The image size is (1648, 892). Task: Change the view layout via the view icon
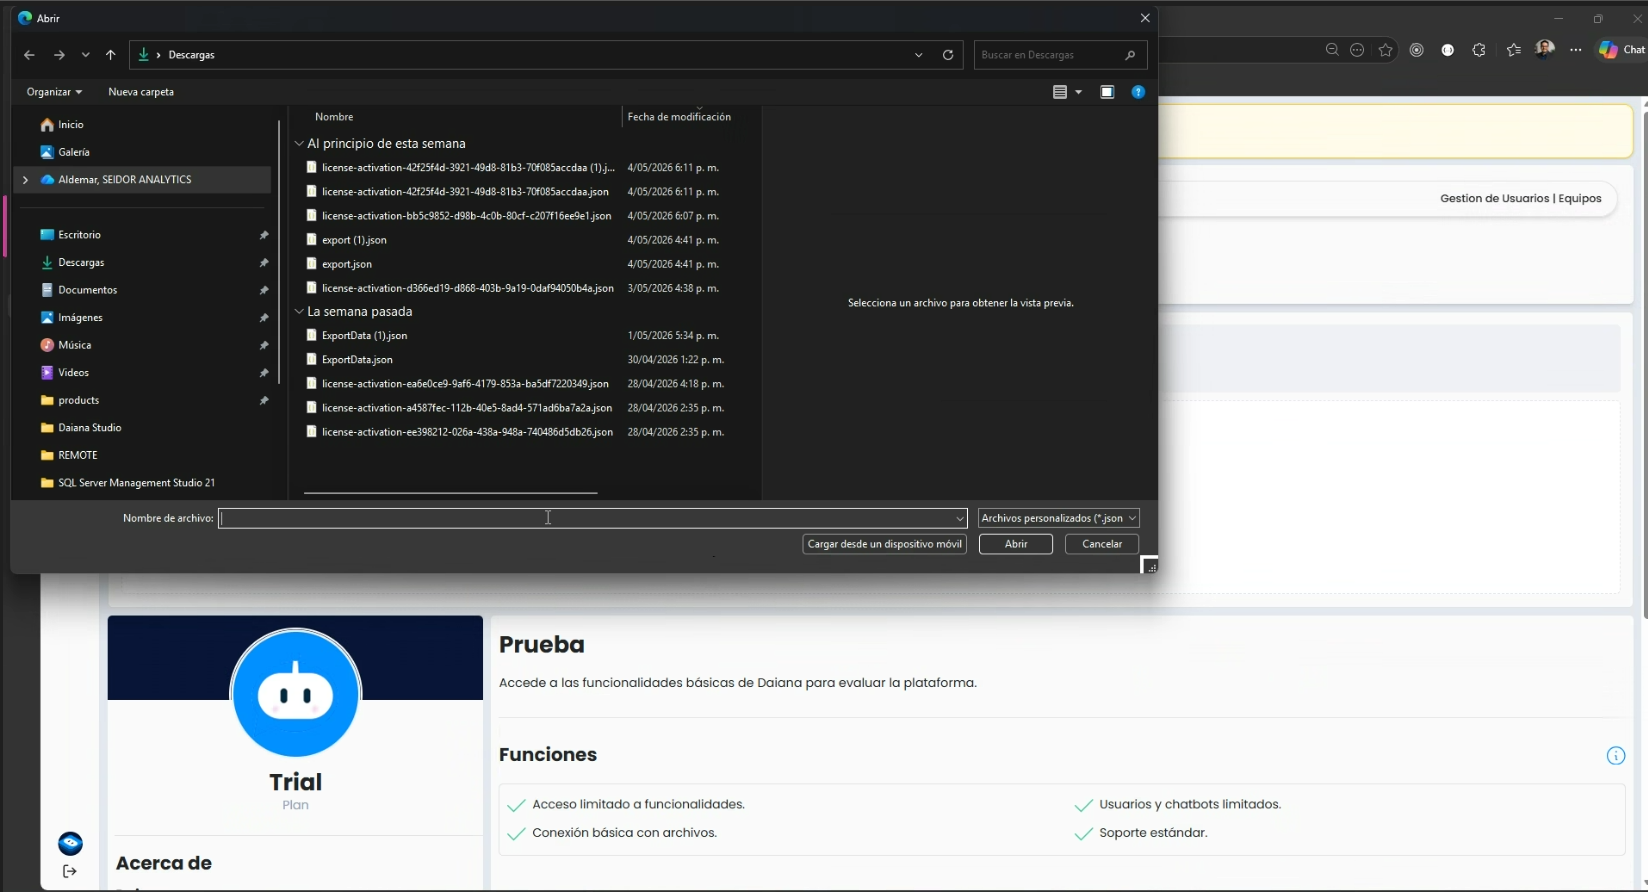[1060, 92]
